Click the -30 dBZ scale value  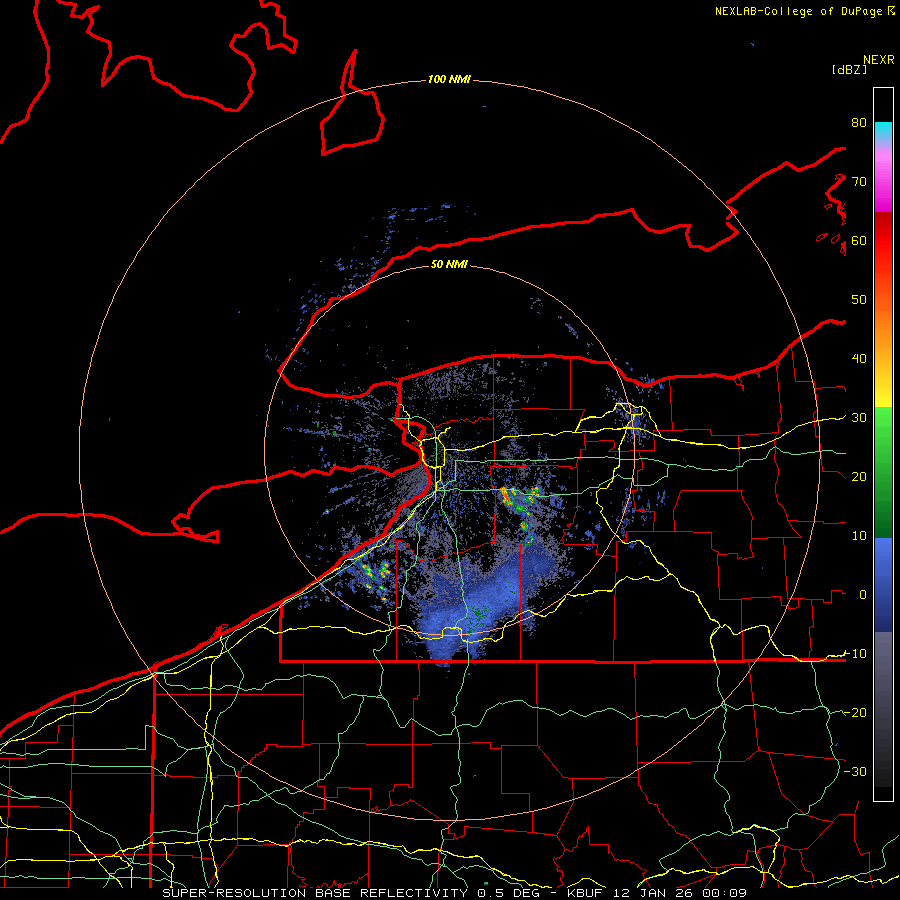click(x=855, y=771)
